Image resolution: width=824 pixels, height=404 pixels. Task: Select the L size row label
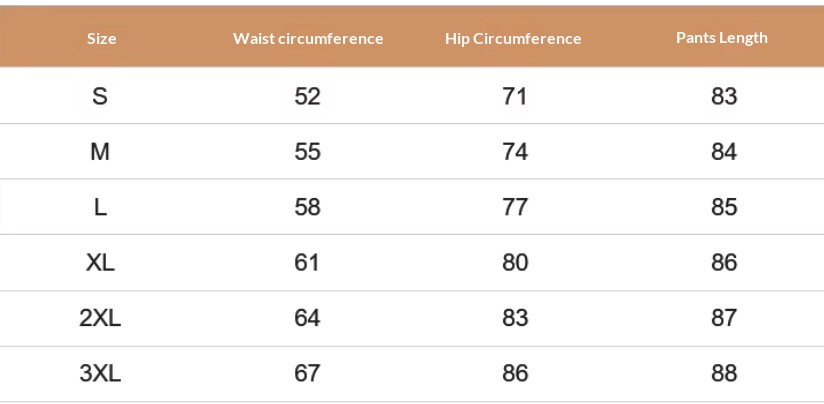click(100, 207)
